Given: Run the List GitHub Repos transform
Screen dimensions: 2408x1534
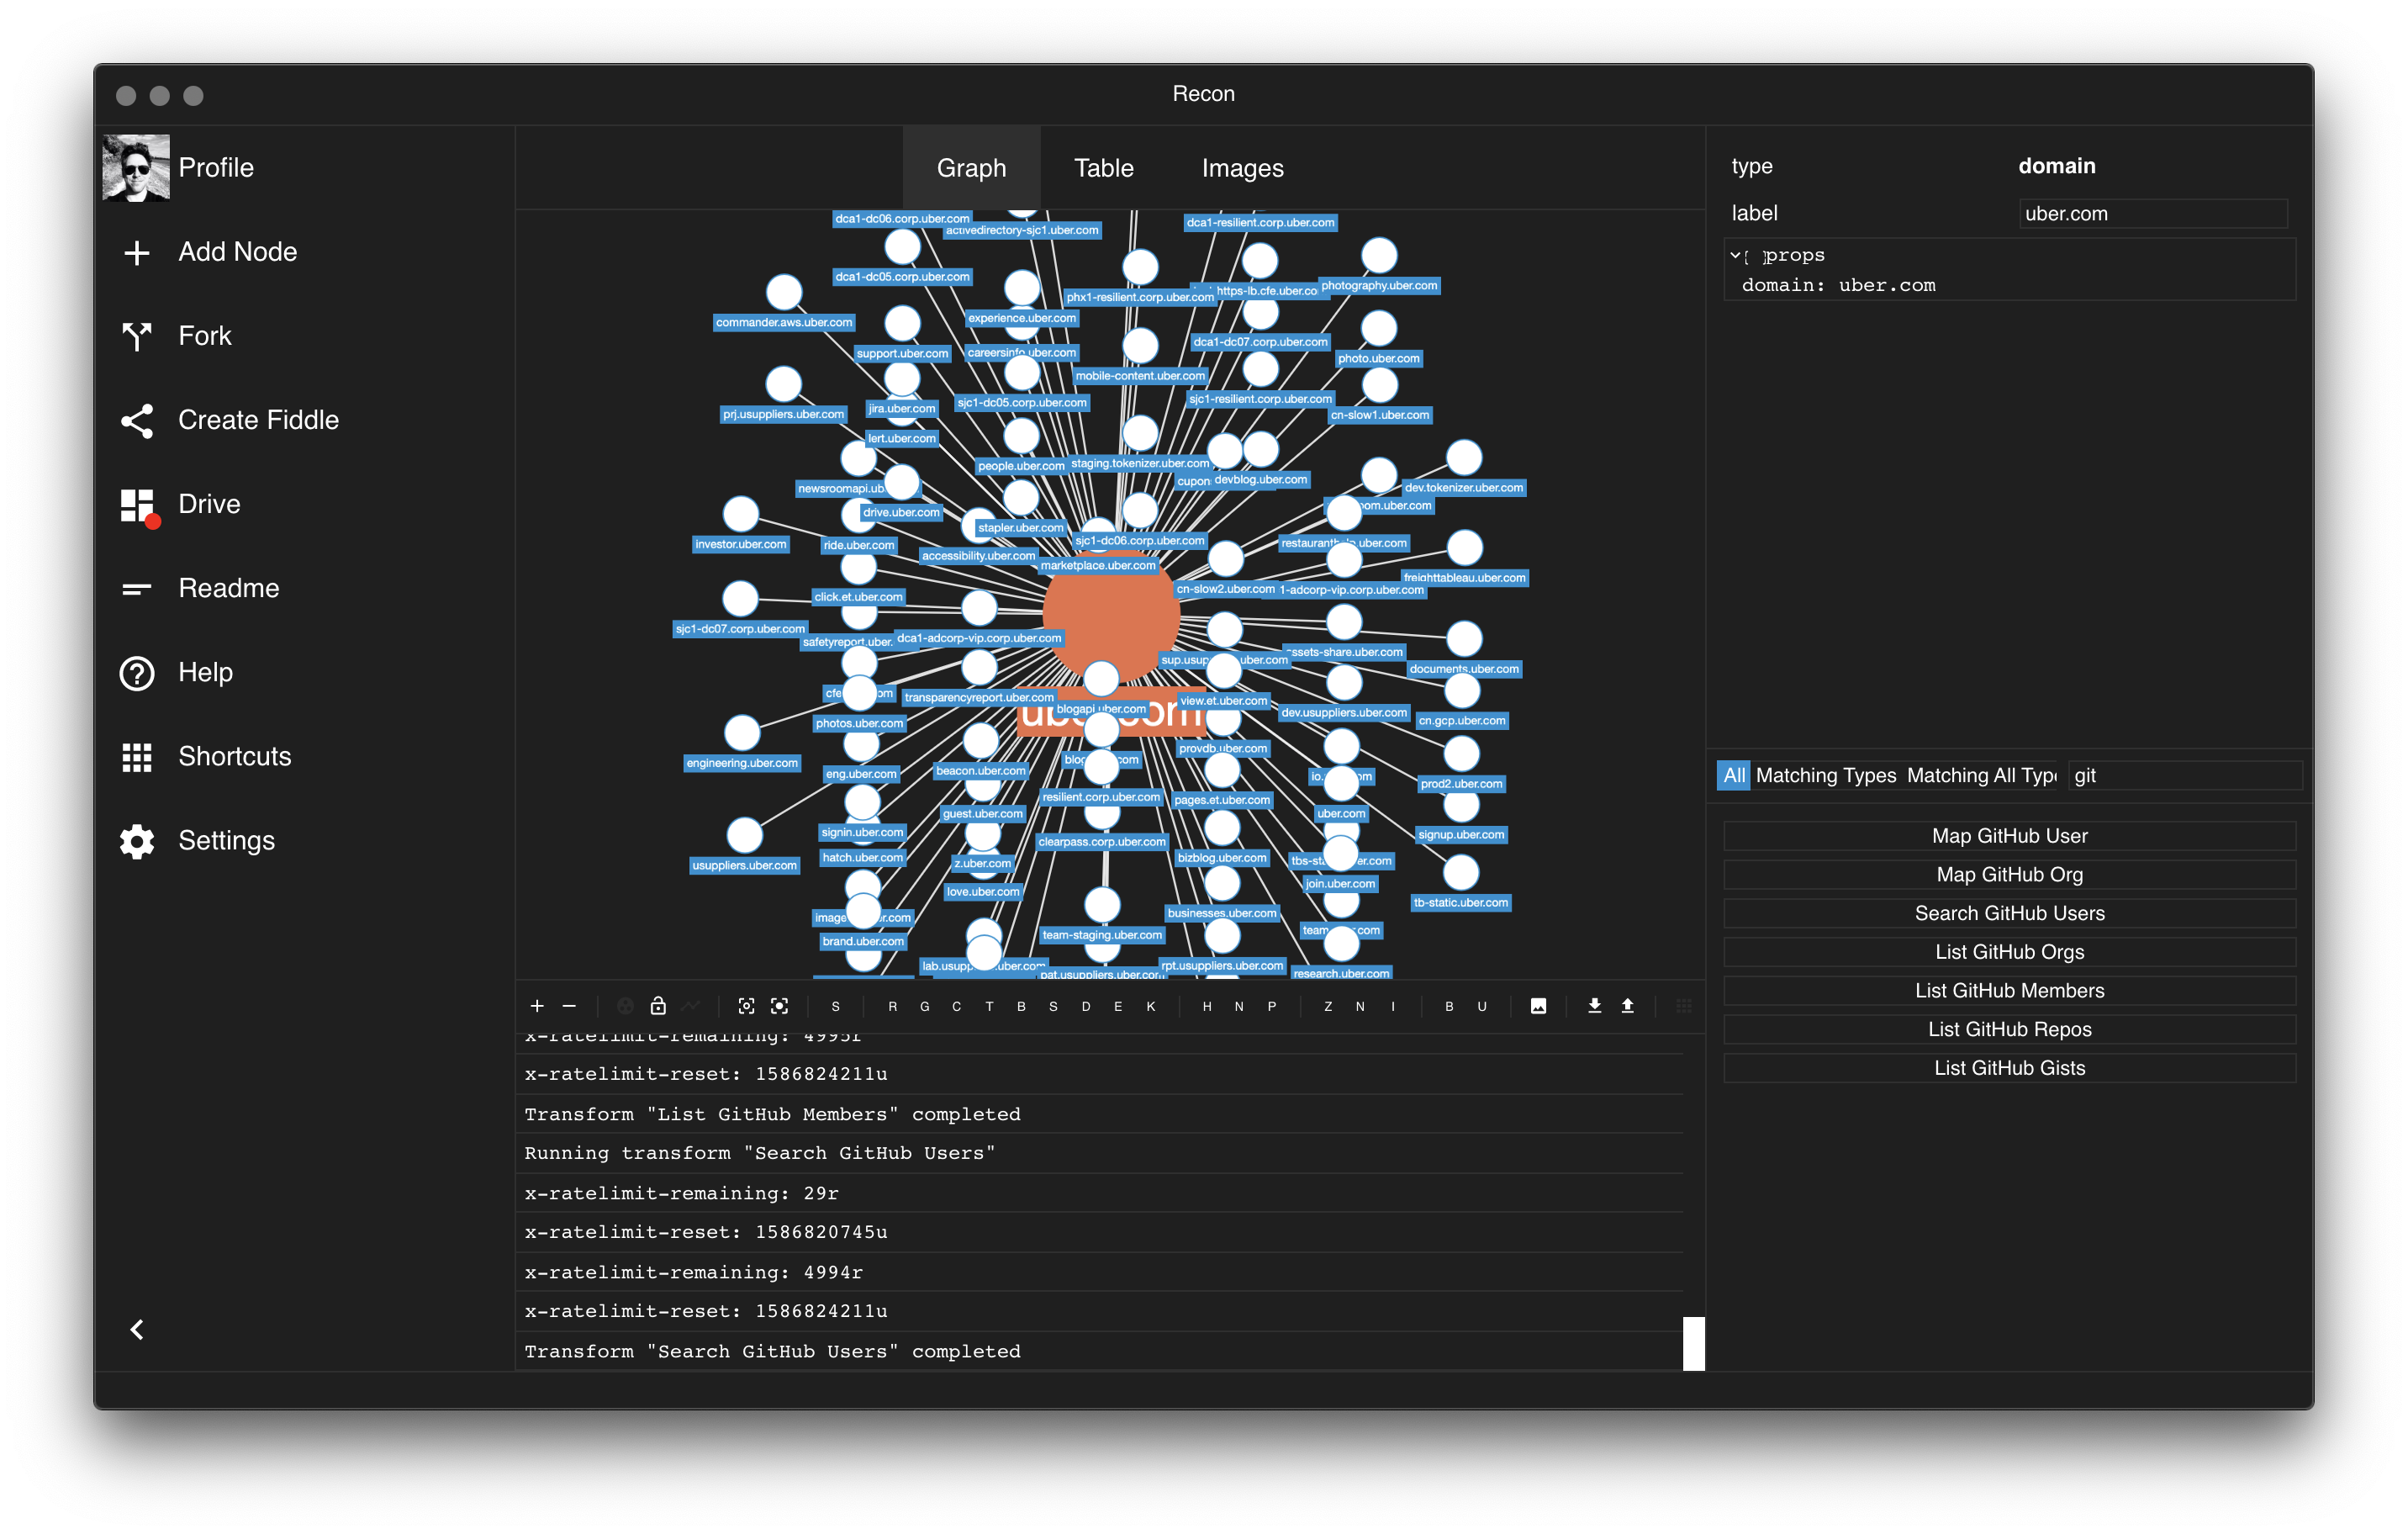Looking at the screenshot, I should coord(2009,1030).
